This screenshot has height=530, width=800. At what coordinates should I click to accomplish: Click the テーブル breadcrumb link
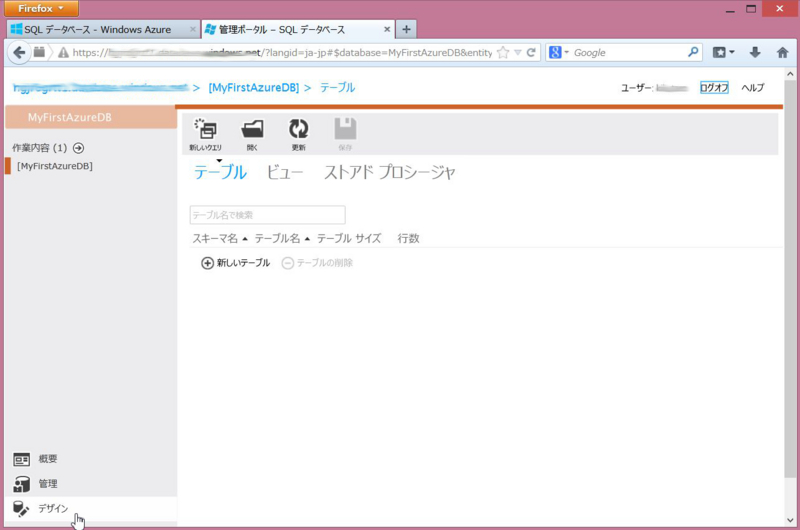point(337,88)
